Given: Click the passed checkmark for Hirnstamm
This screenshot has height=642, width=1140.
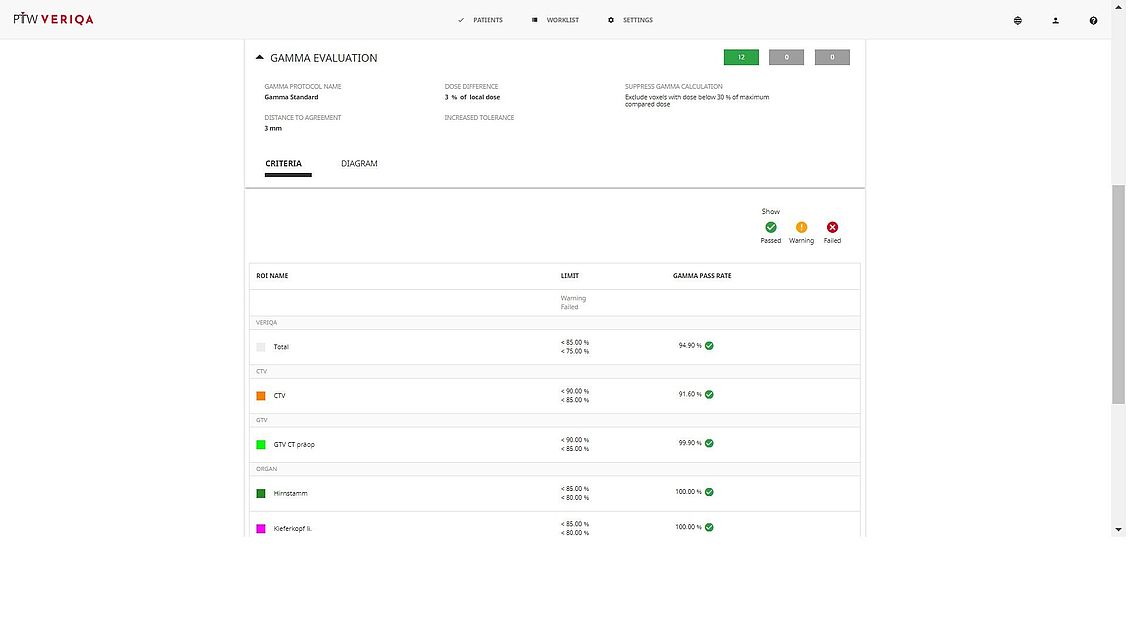Looking at the screenshot, I should coord(709,492).
